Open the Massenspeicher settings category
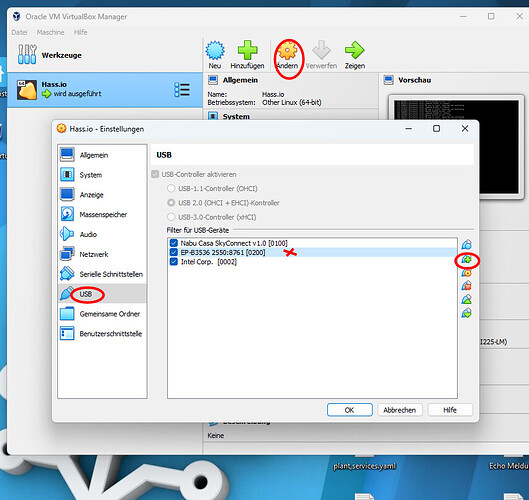 103,215
